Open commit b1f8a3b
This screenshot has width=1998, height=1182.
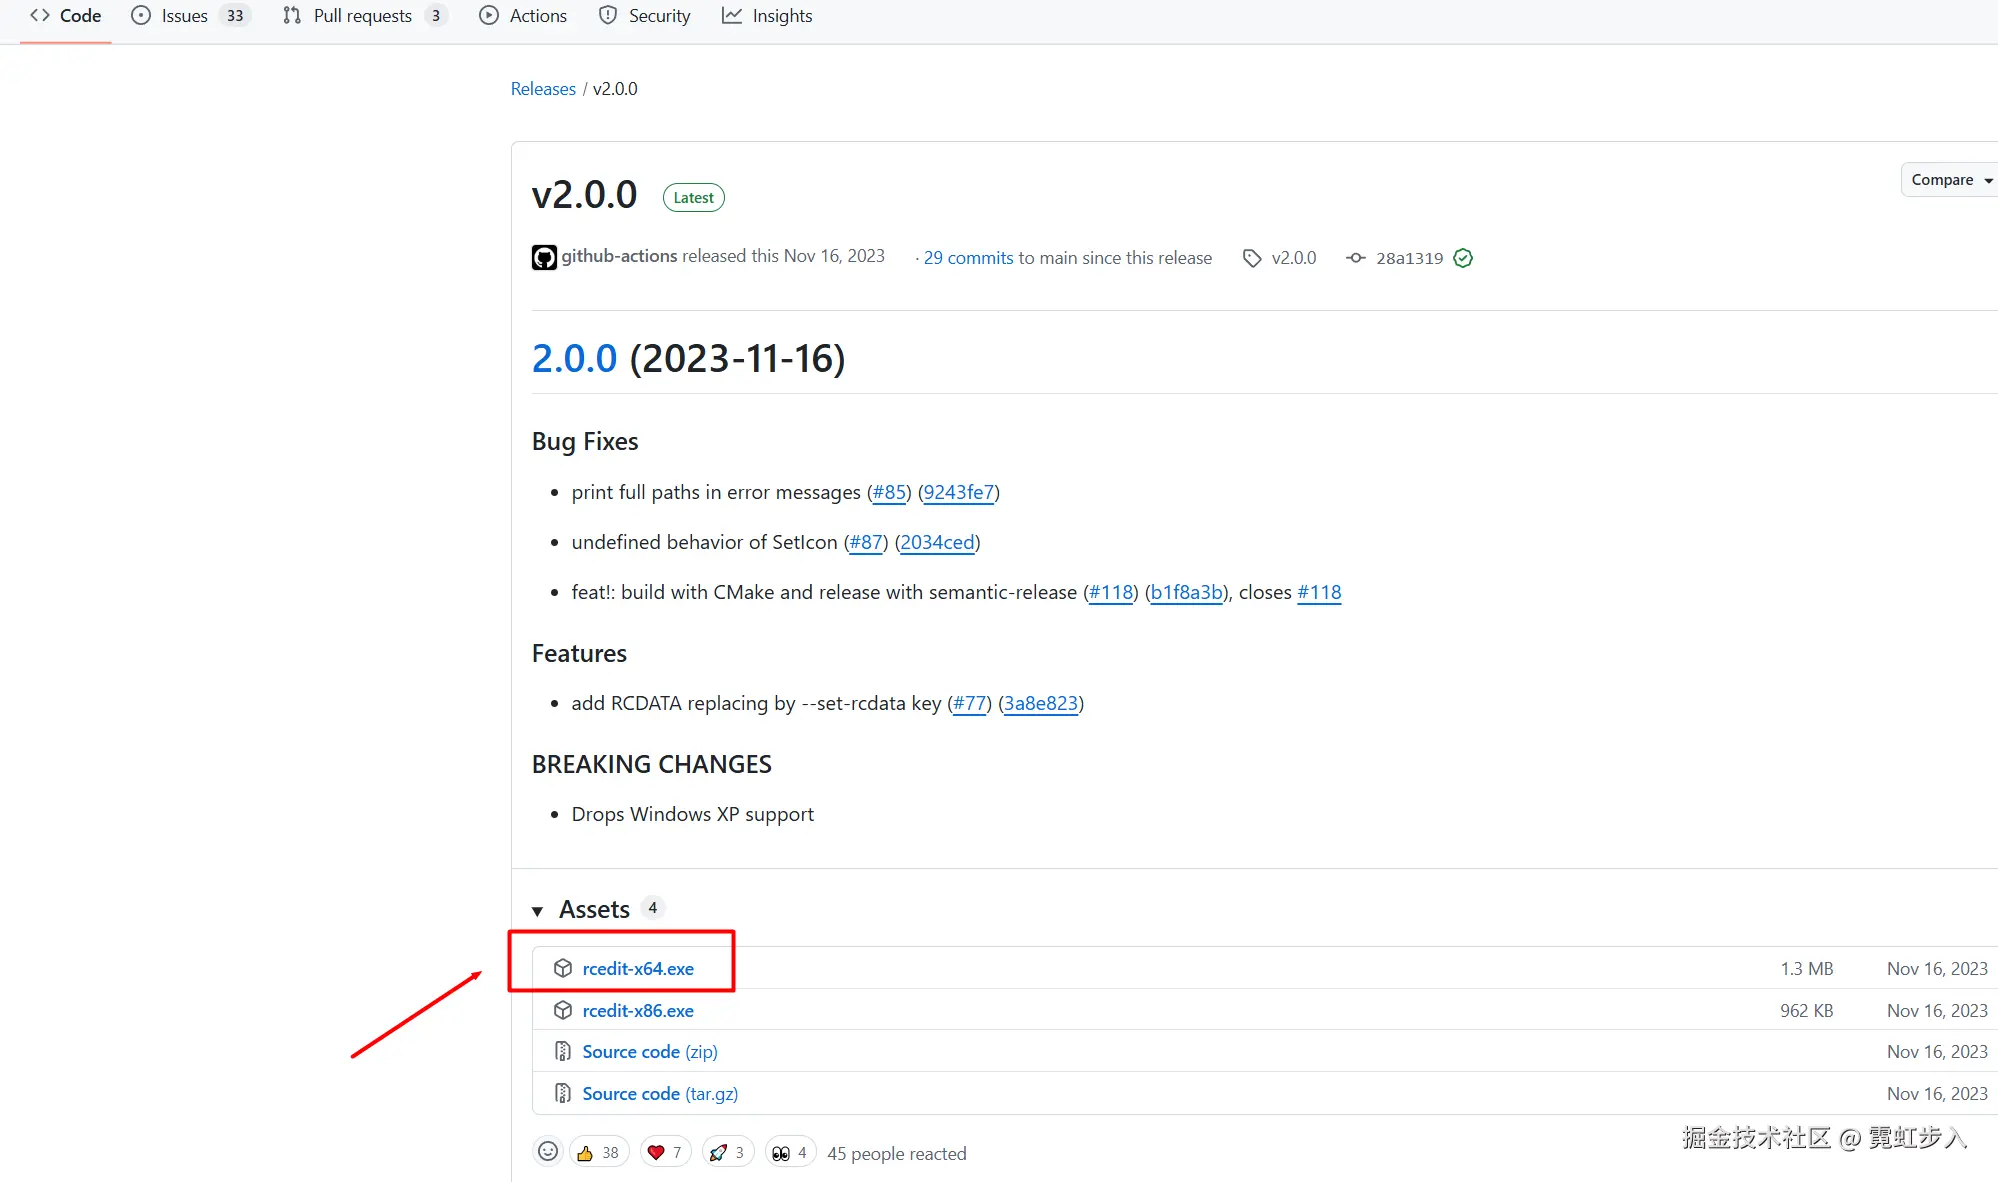pyautogui.click(x=1186, y=592)
